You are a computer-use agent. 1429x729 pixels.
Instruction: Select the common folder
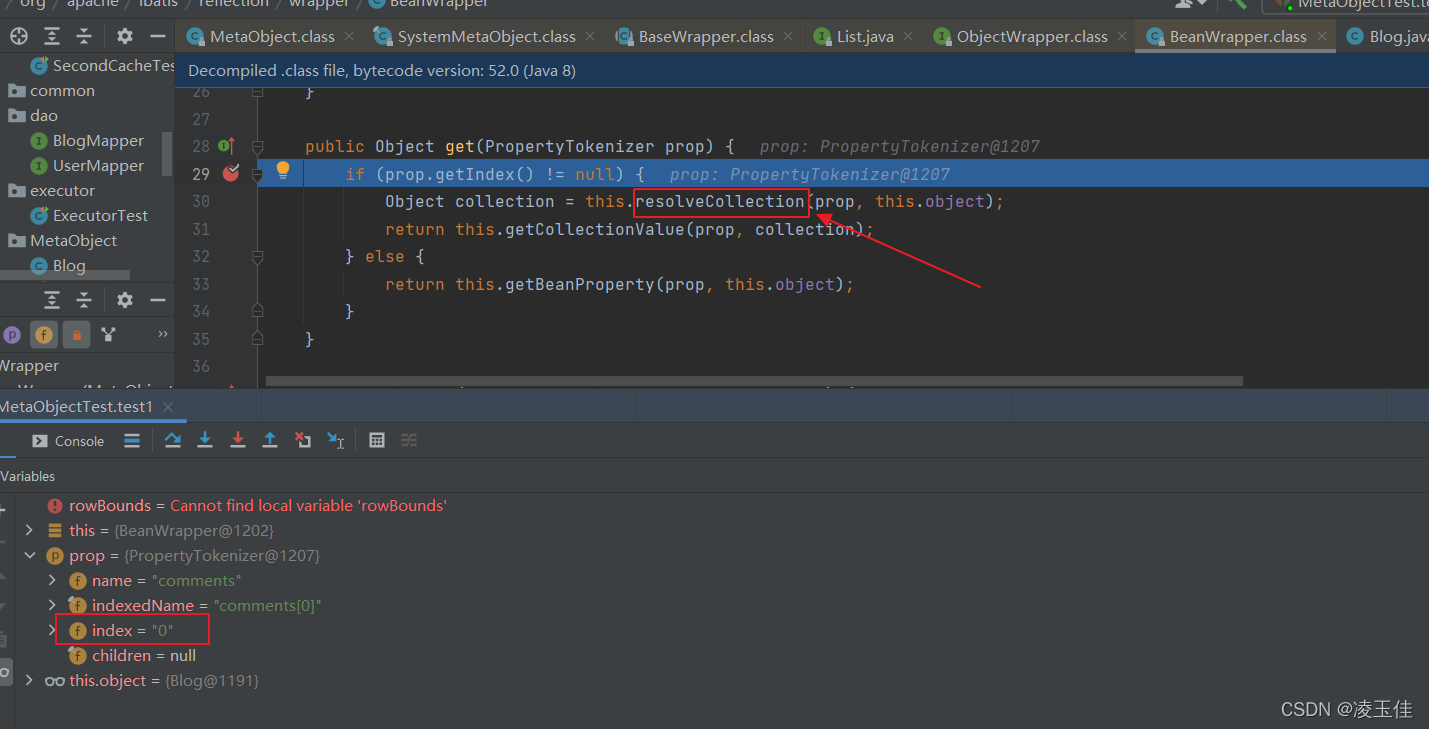(62, 91)
